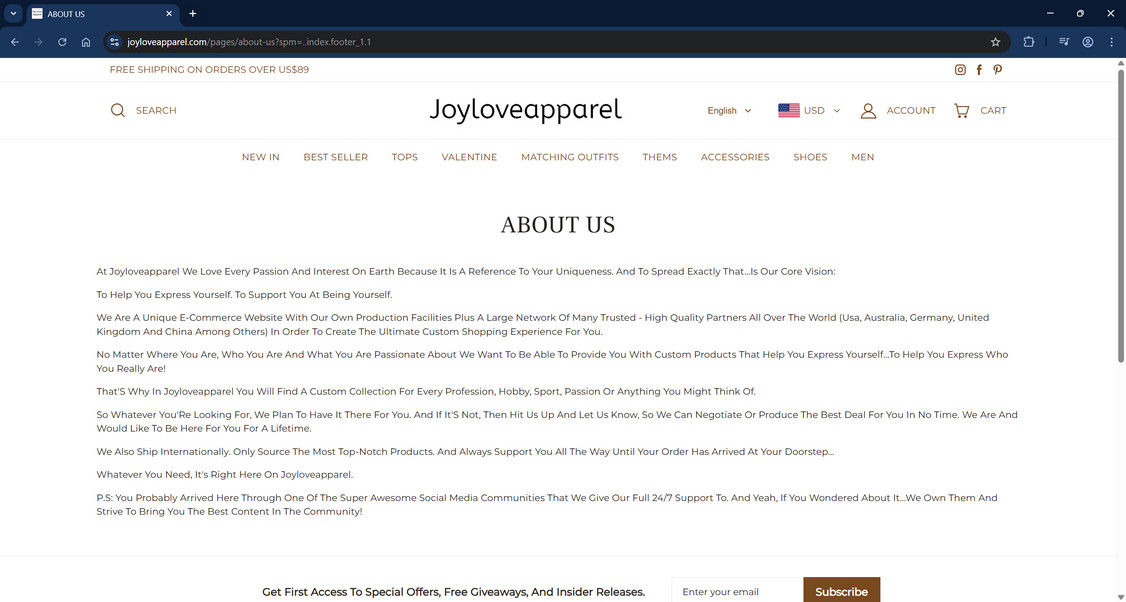Open the browser extensions puzzle icon
This screenshot has height=602, width=1126.
click(1028, 42)
